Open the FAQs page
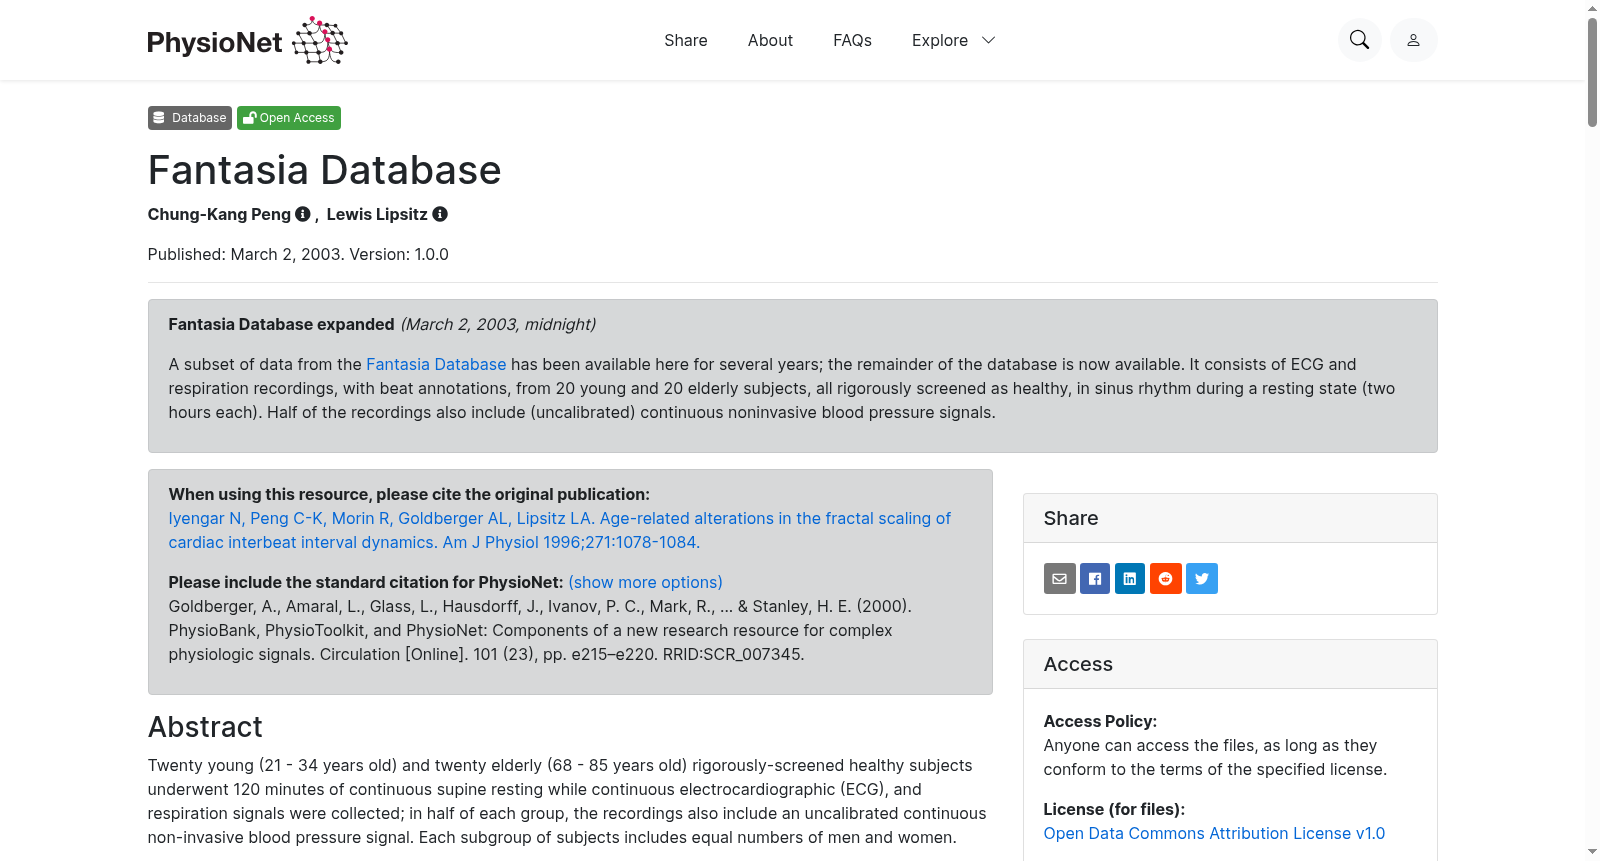The width and height of the screenshot is (1600, 861). coord(852,40)
